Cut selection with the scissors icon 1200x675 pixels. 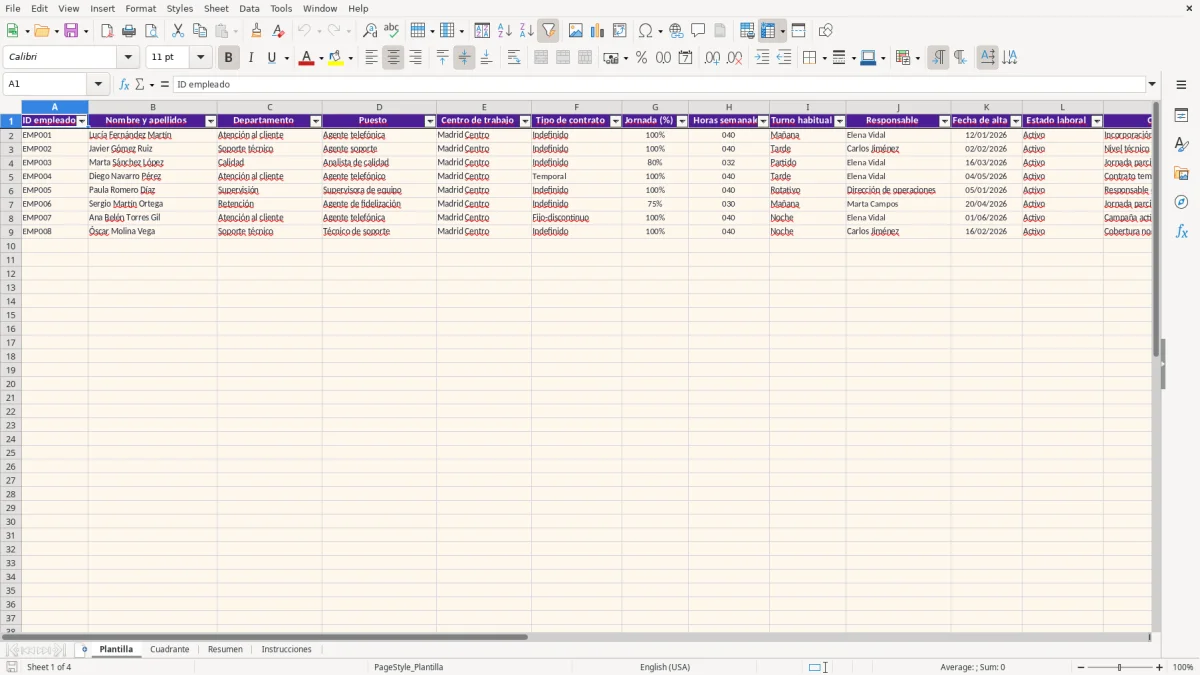178,31
